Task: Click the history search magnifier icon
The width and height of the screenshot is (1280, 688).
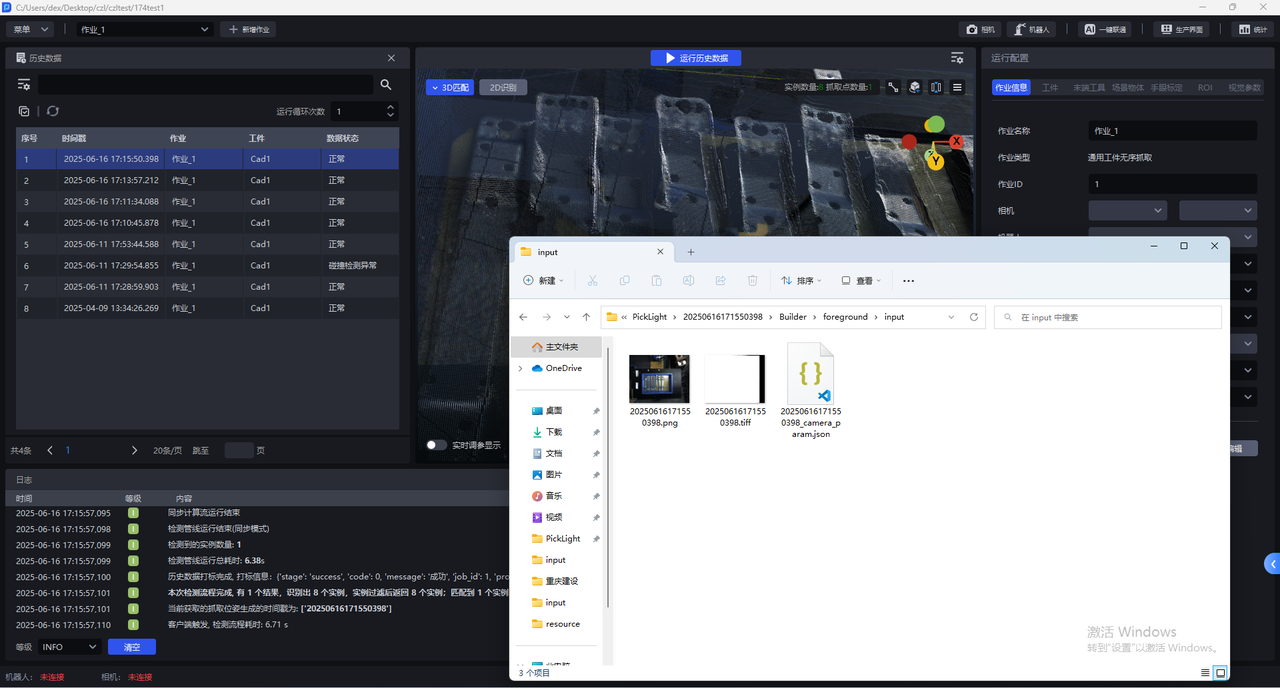Action: click(386, 85)
